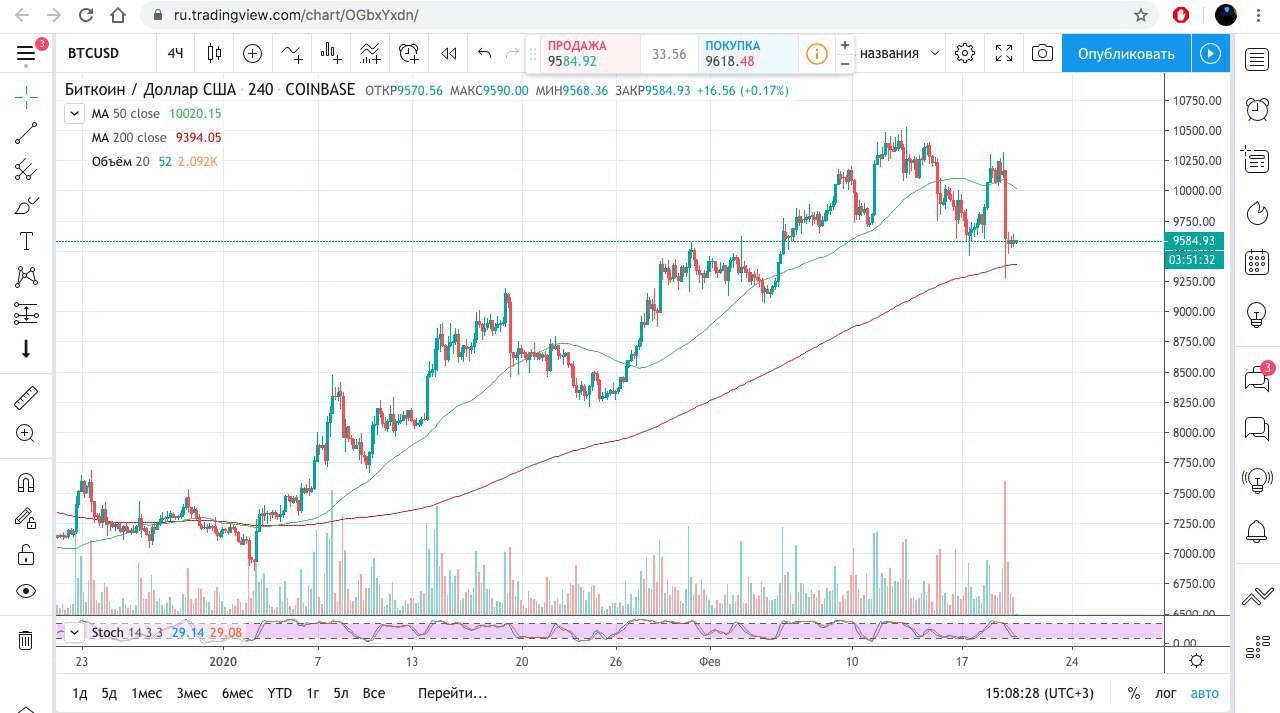Take a chart snapshot with camera
1280x713 pixels.
[1042, 54]
